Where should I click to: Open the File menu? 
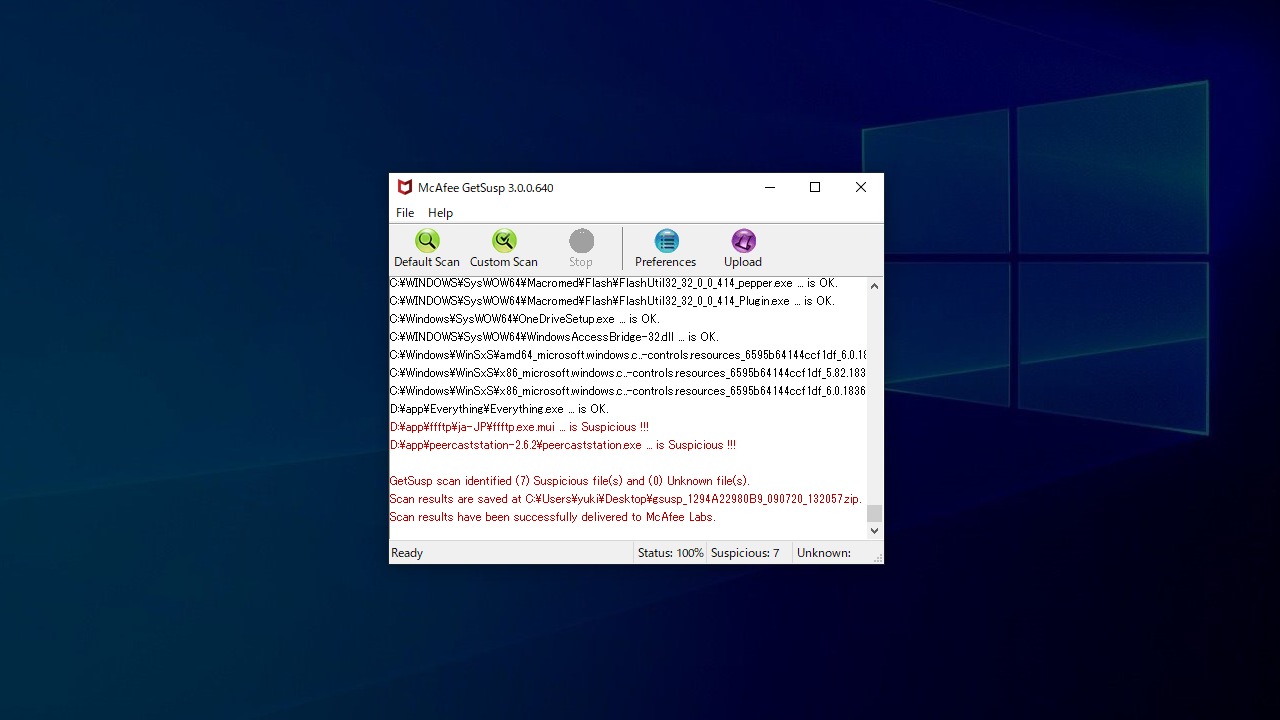click(405, 213)
